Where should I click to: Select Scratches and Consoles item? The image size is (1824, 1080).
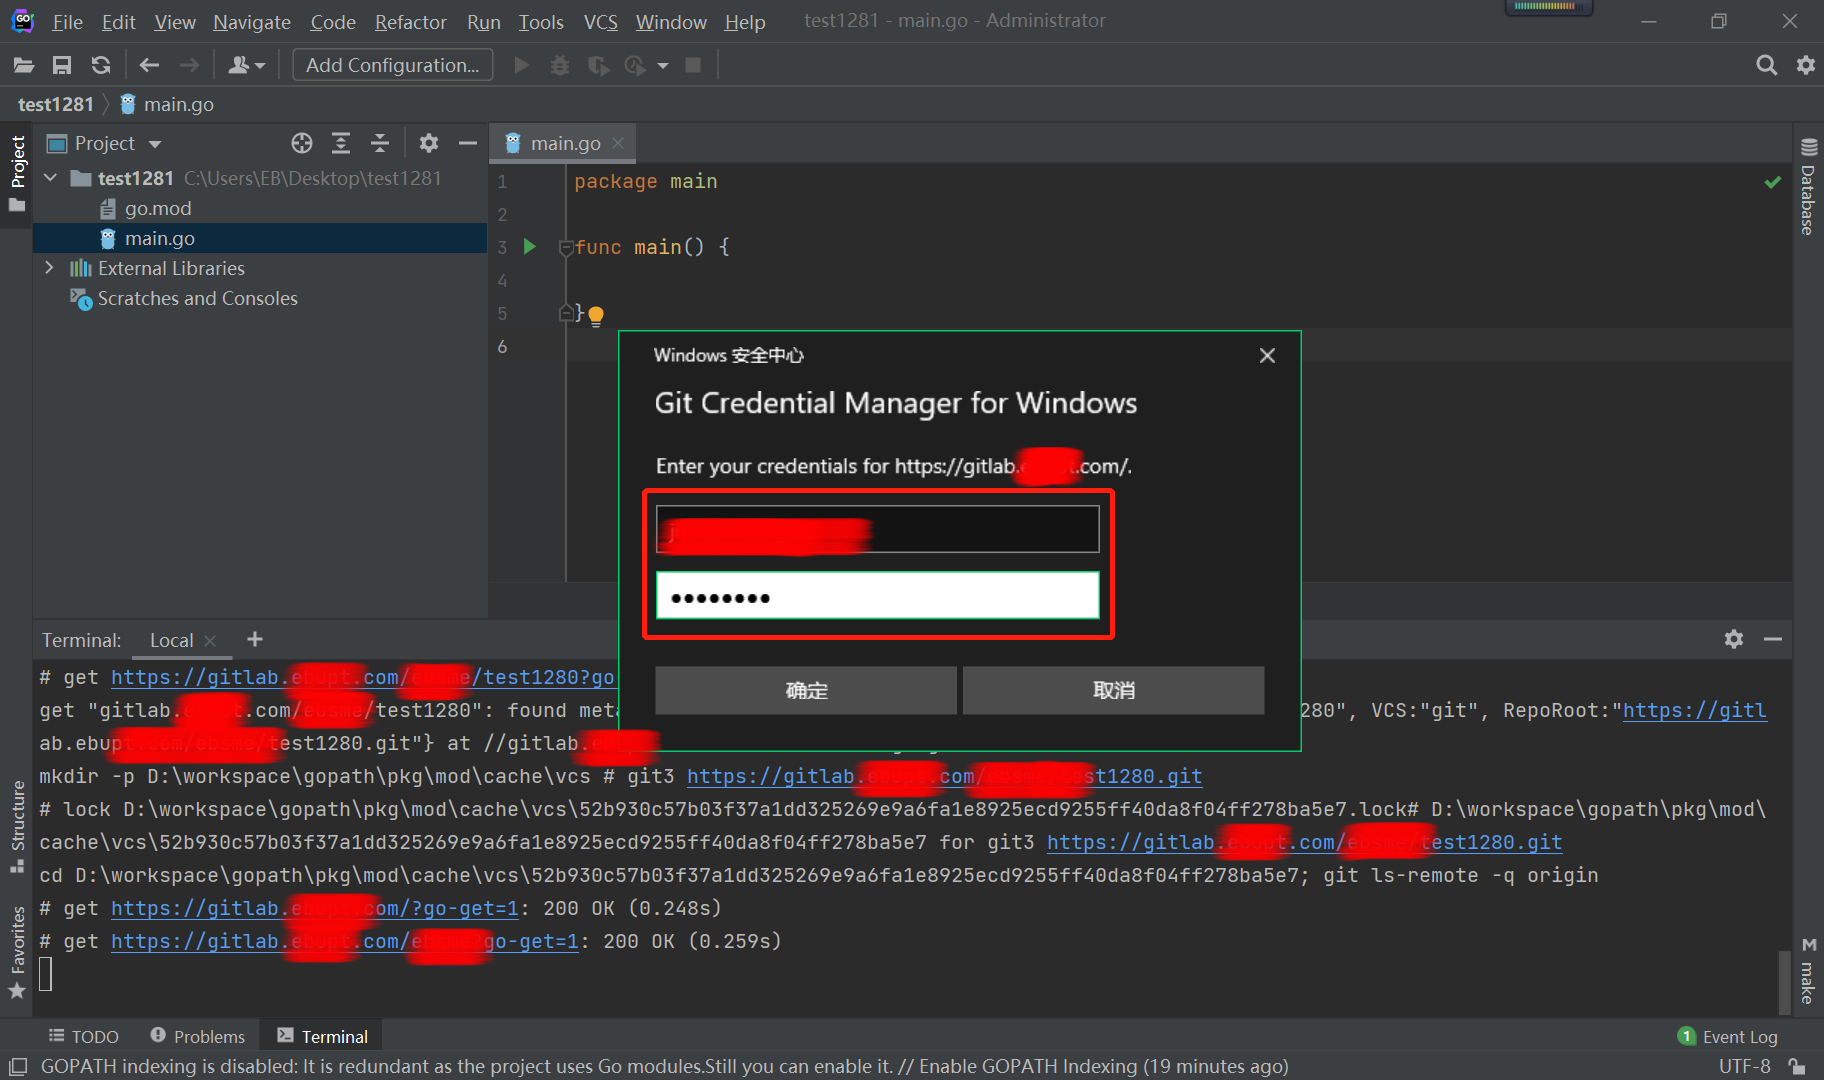[x=197, y=298]
